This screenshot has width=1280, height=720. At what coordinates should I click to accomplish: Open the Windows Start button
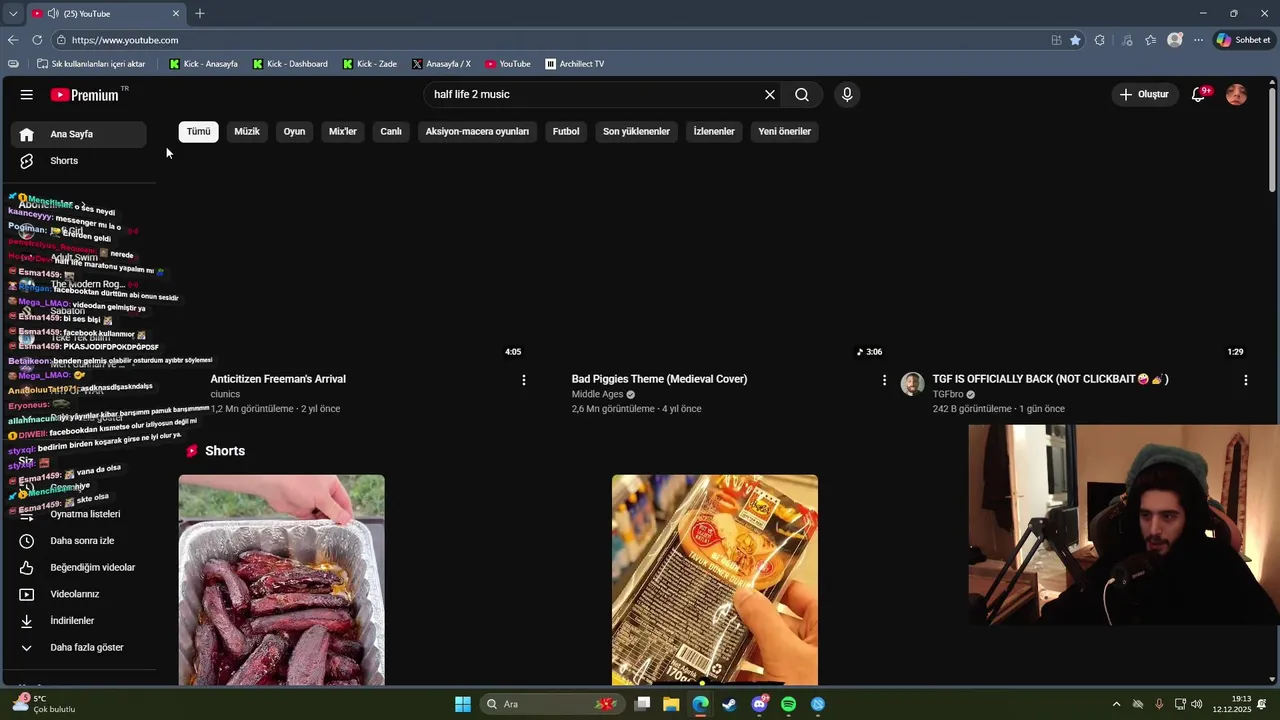(x=463, y=704)
